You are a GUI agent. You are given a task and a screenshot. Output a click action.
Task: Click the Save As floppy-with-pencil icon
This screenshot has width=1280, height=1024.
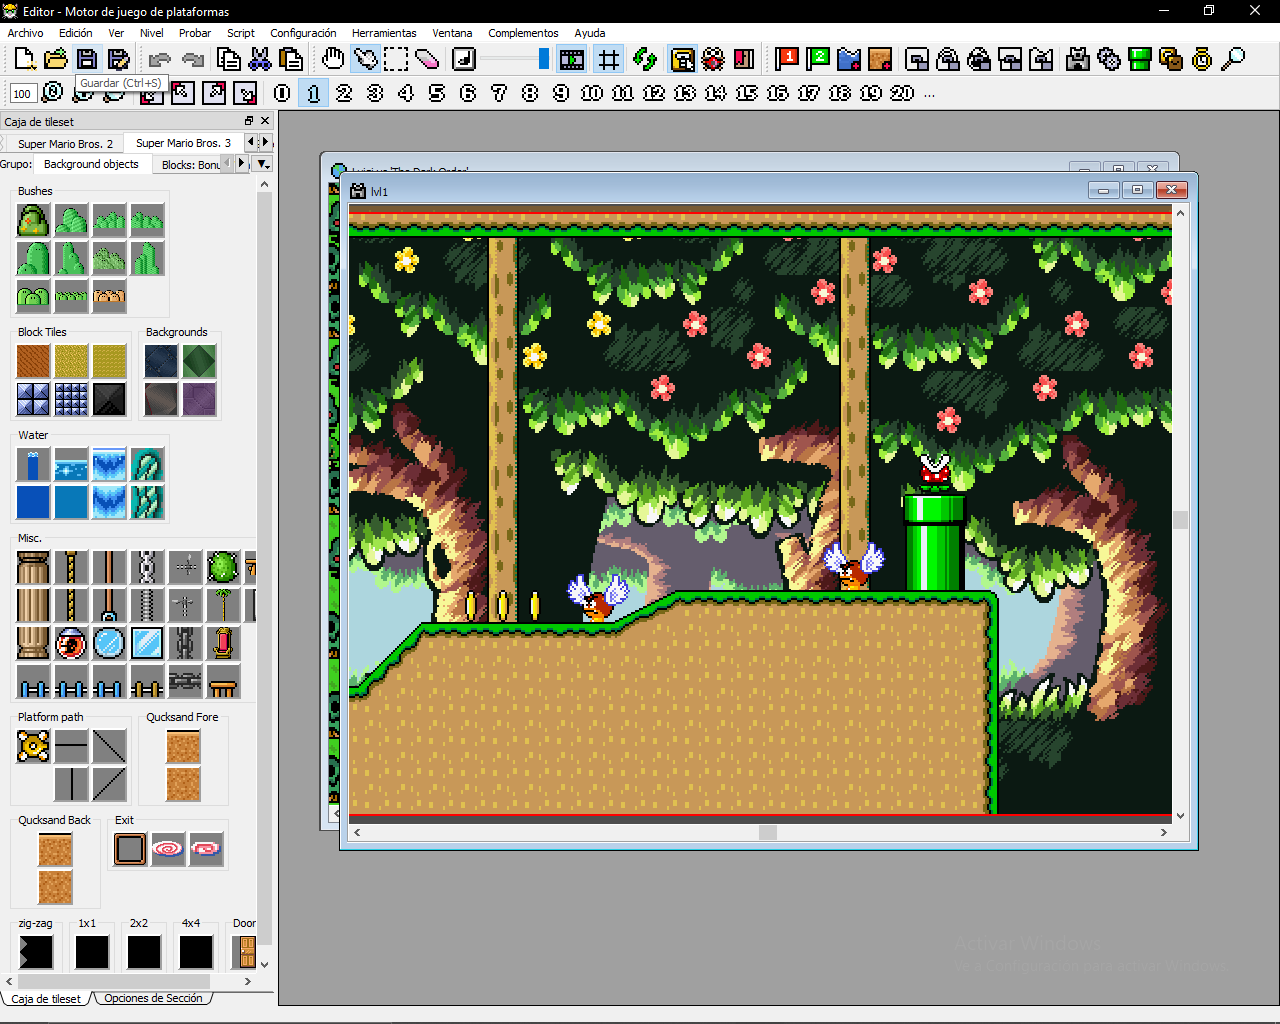click(119, 59)
